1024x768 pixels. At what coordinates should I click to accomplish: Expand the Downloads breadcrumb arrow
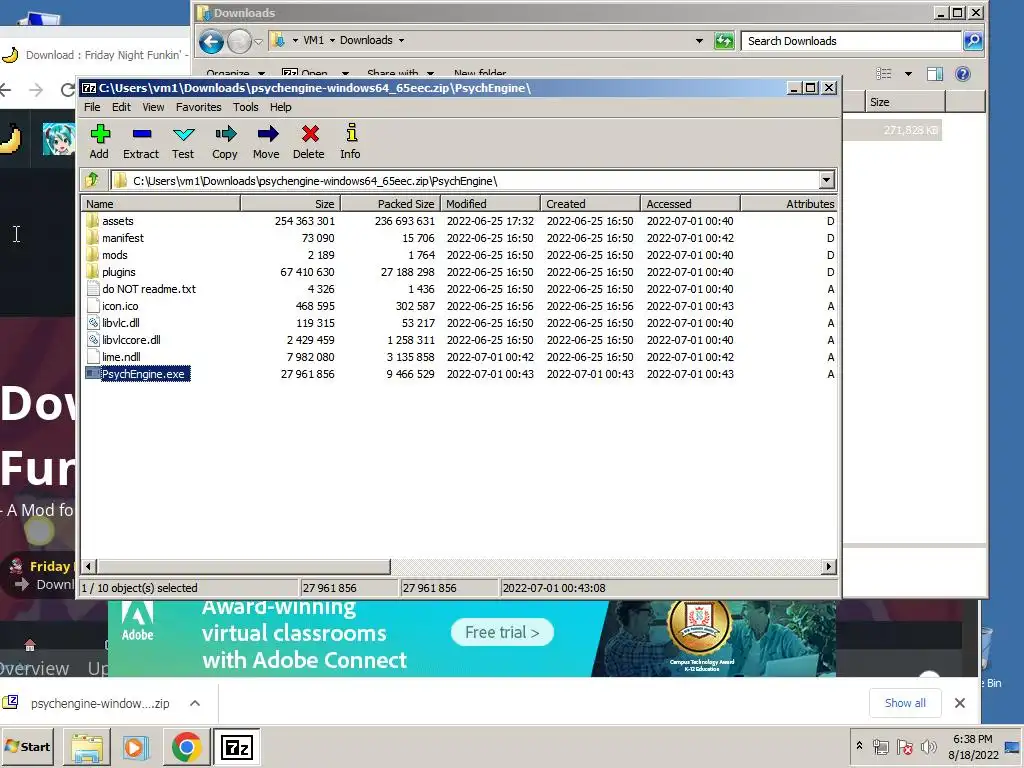[401, 40]
